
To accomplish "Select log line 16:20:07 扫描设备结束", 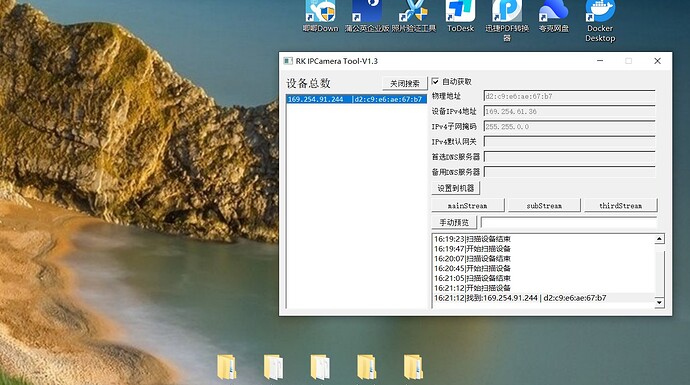I will pos(543,259).
